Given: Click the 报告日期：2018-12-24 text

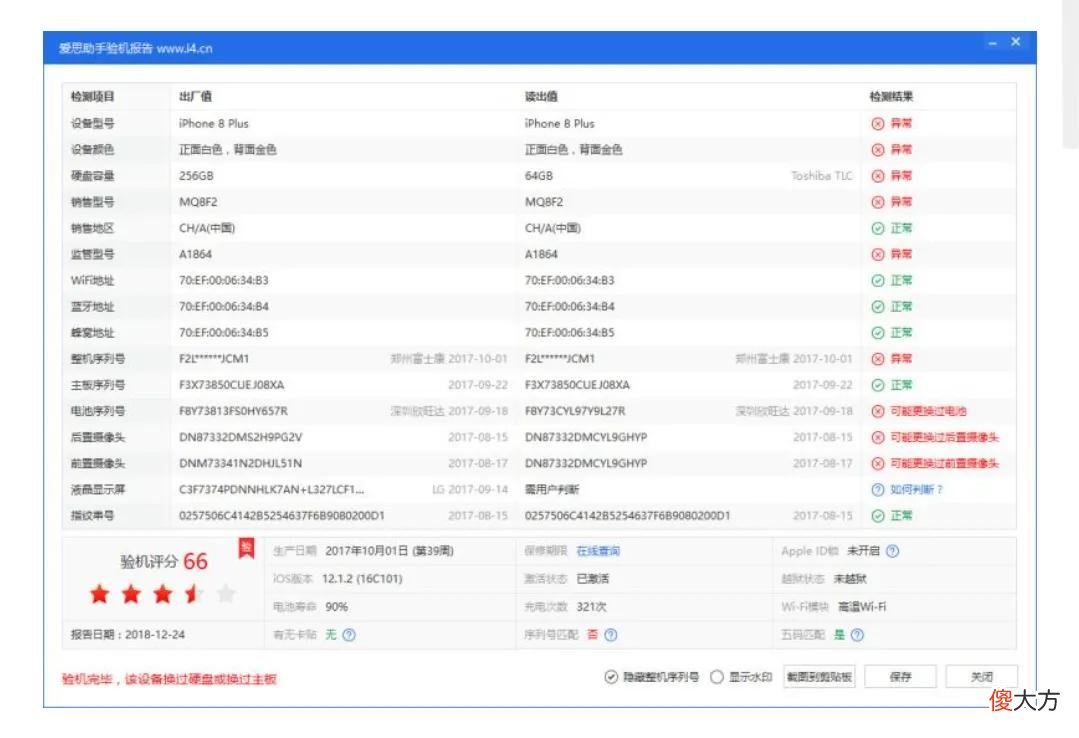Looking at the screenshot, I should click(x=128, y=635).
